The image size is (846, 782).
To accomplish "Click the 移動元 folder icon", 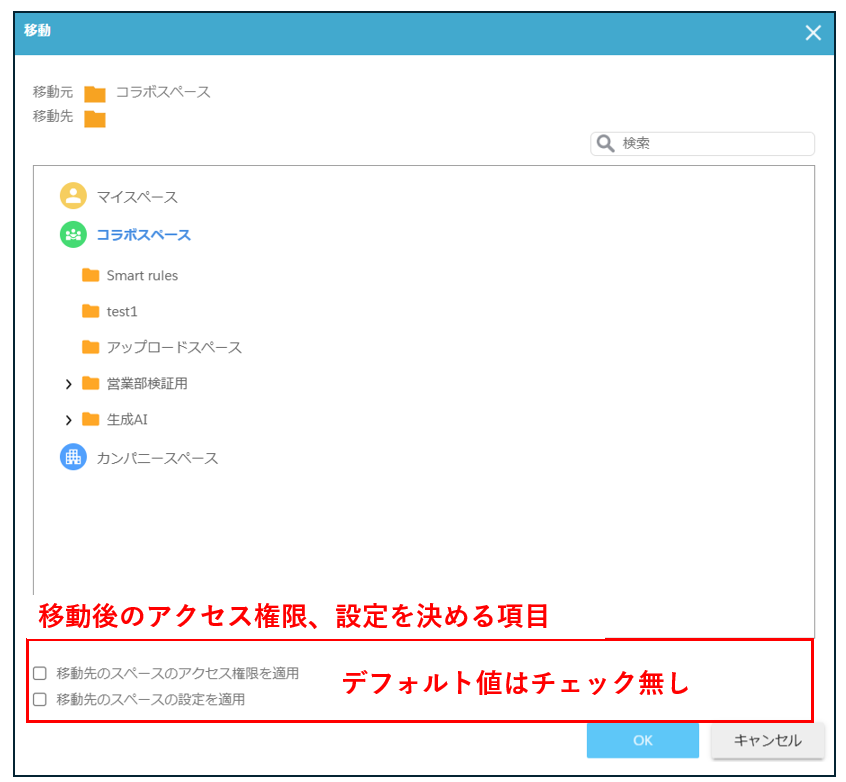I will (95, 94).
